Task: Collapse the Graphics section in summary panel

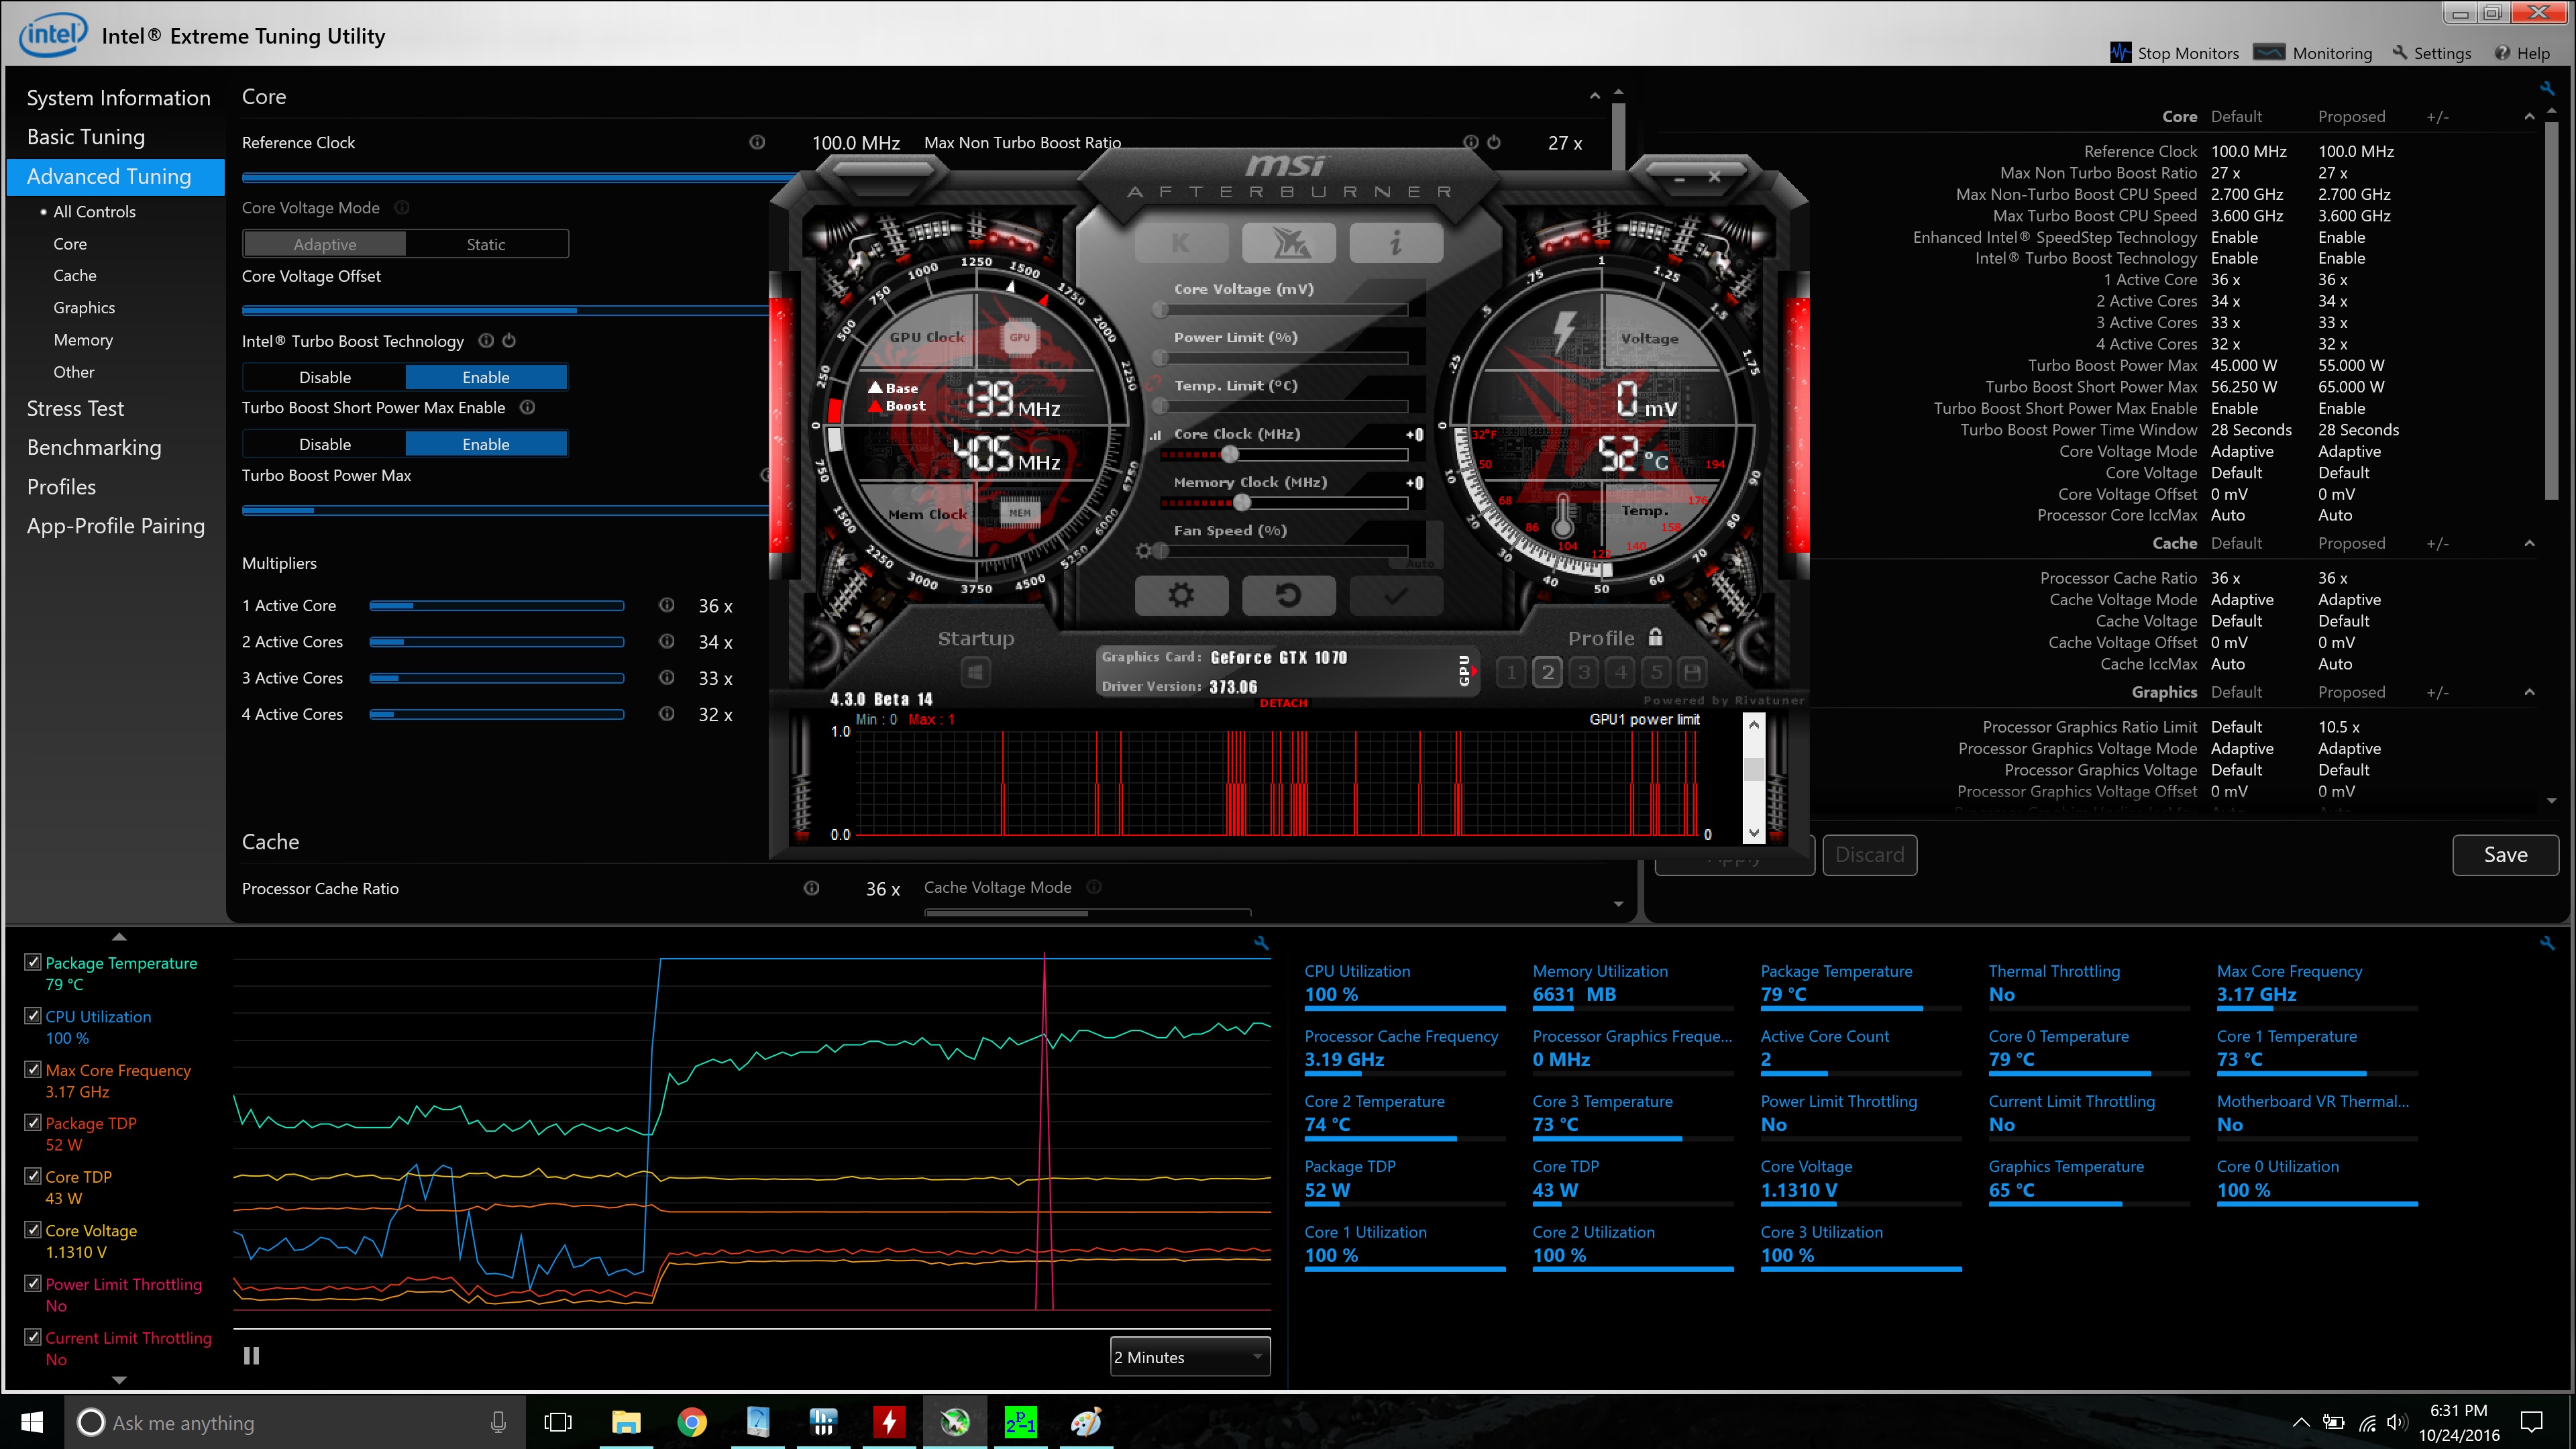Action: (x=2529, y=692)
